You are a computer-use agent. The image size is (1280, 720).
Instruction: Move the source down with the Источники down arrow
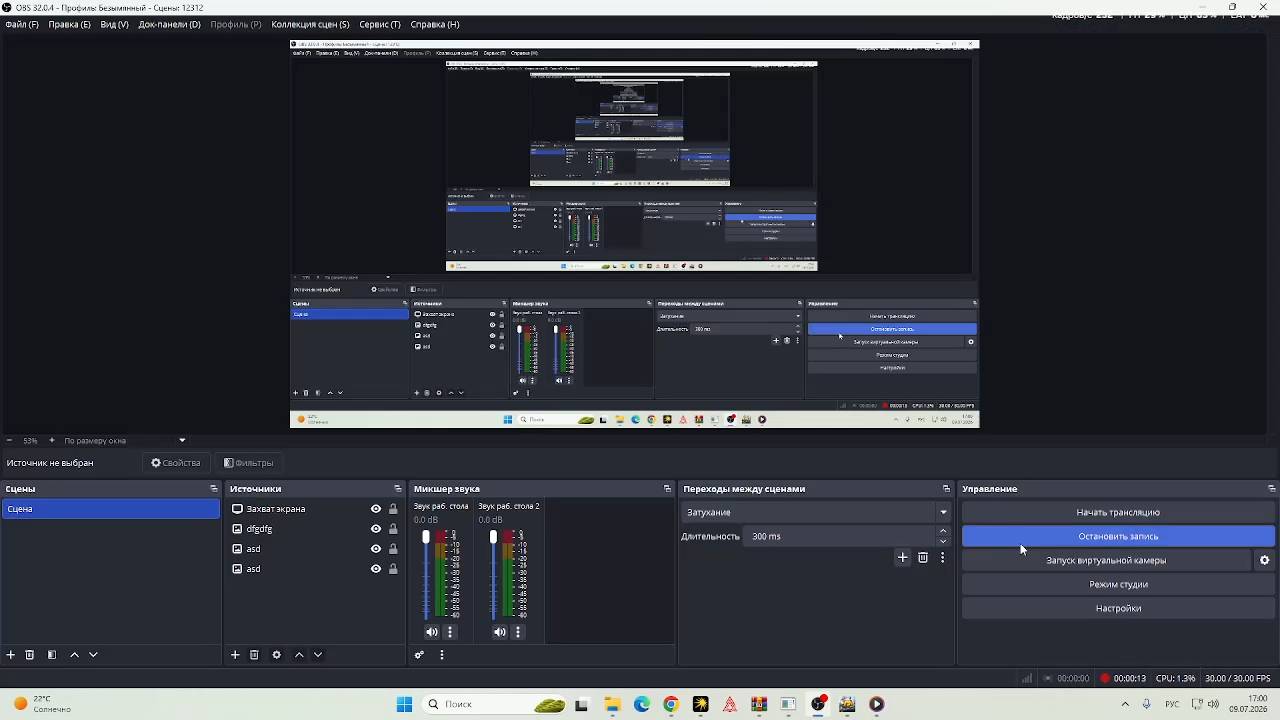point(318,655)
